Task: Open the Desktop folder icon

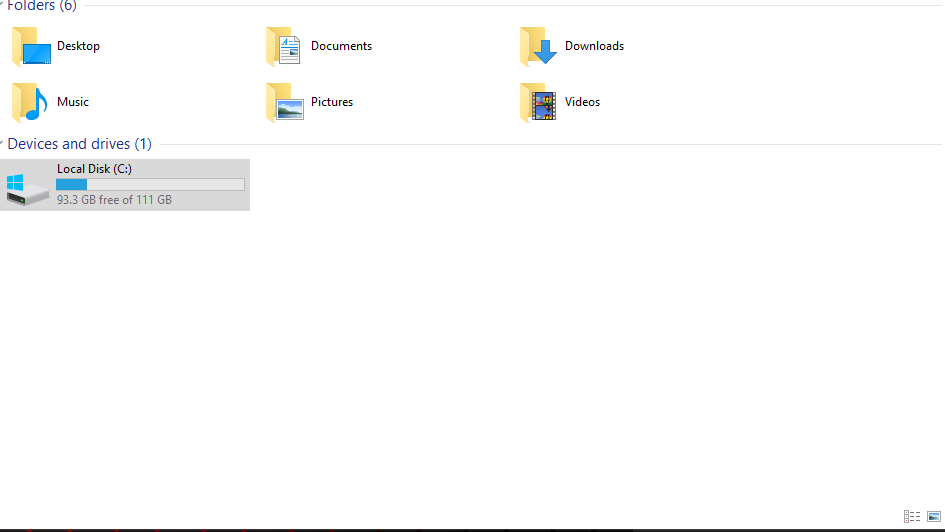Action: [x=31, y=46]
